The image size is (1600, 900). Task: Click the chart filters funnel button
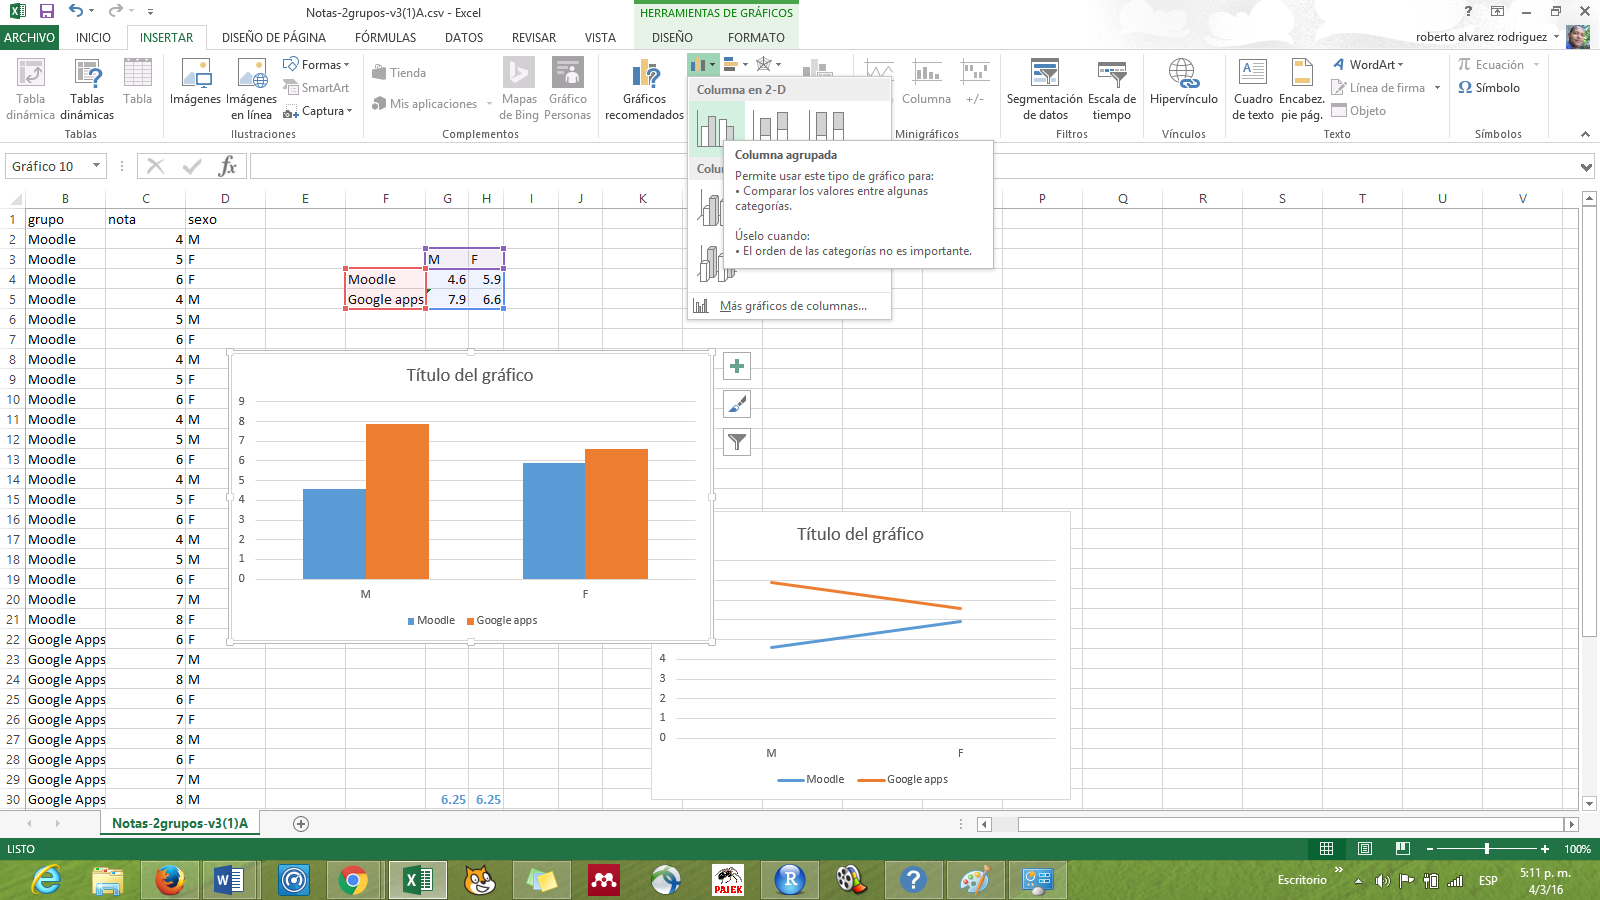click(737, 442)
